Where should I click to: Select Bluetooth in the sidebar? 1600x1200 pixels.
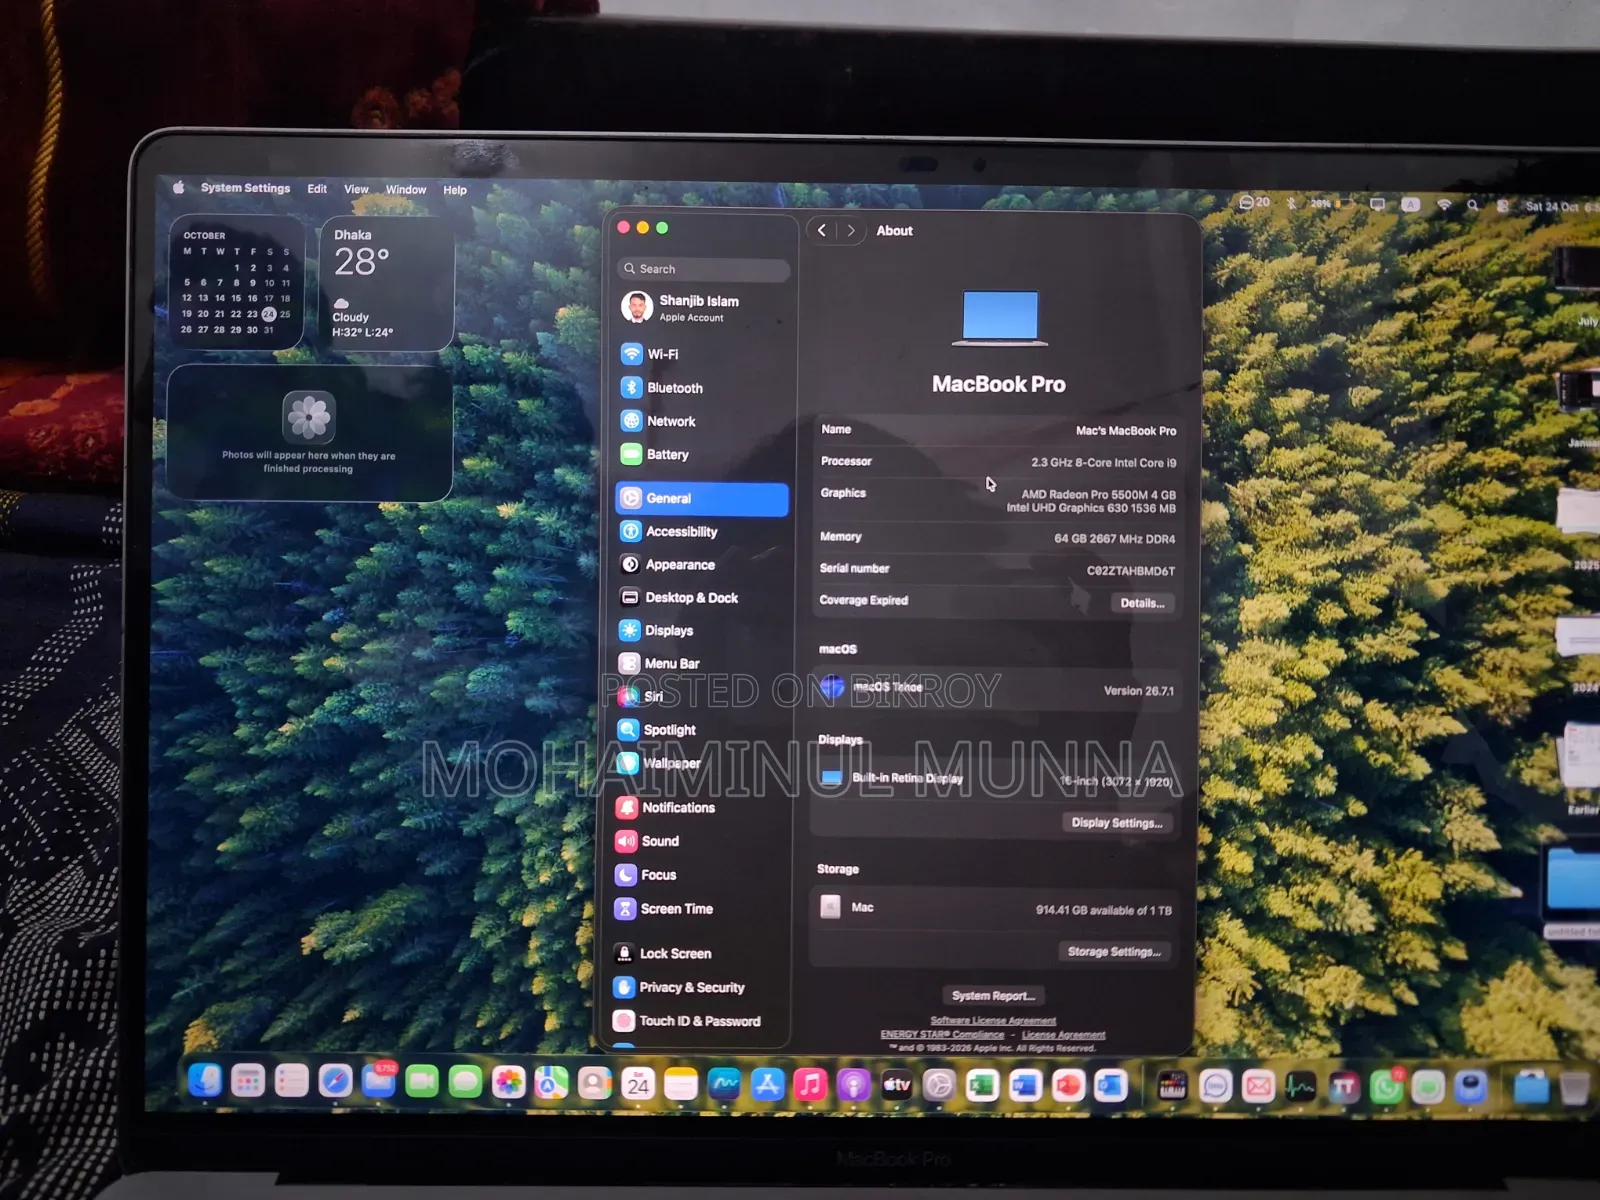[x=703, y=388]
